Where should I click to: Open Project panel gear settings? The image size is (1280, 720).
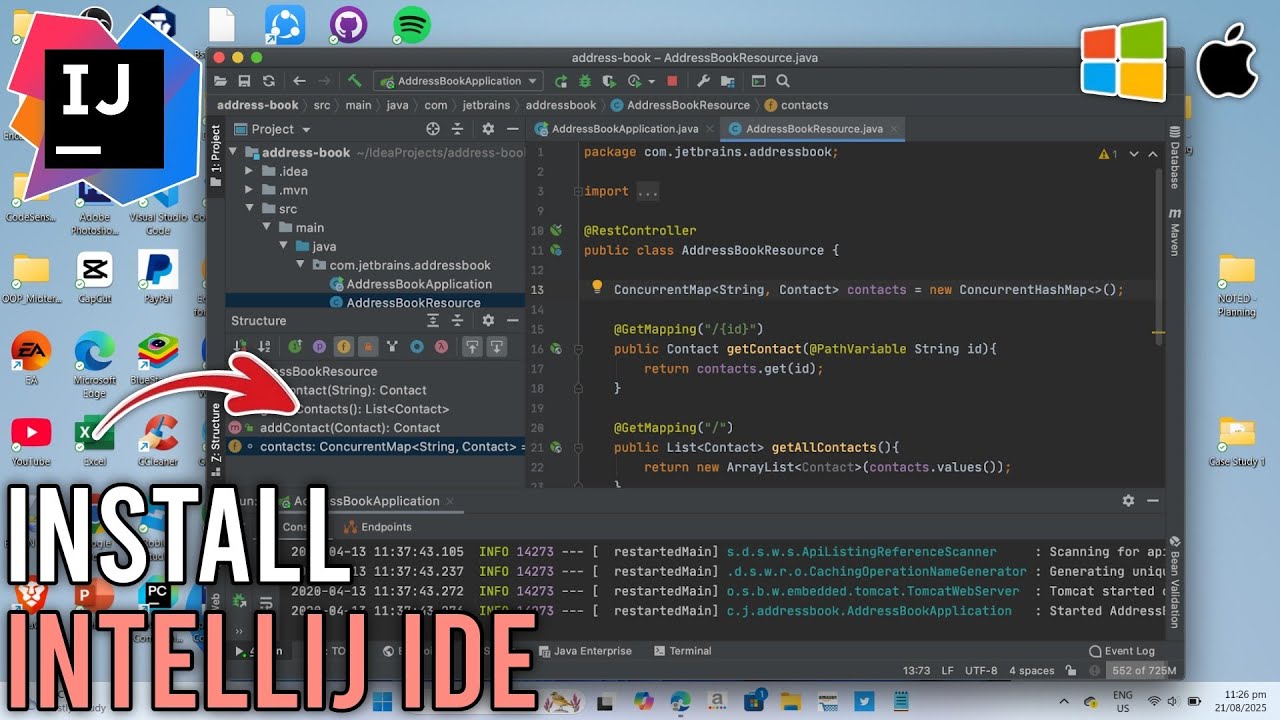click(488, 129)
